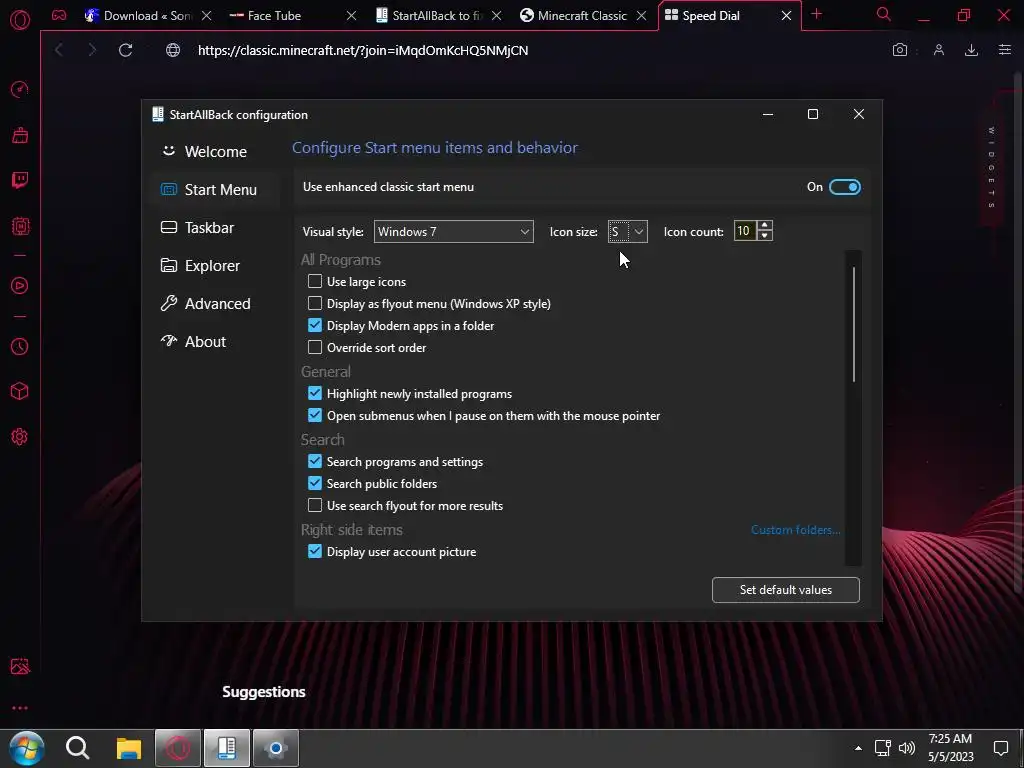
Task: Search tabs with the magnifier icon
Action: (x=884, y=14)
